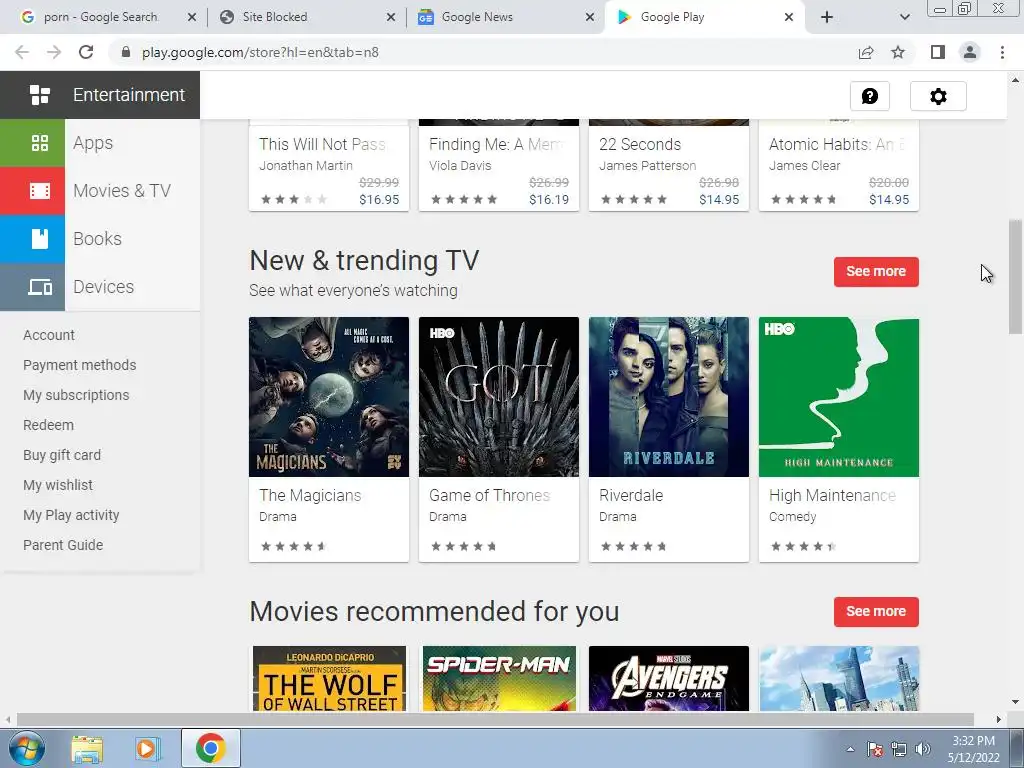Click See more for Movies recommended for you
1024x768 pixels.
click(876, 612)
